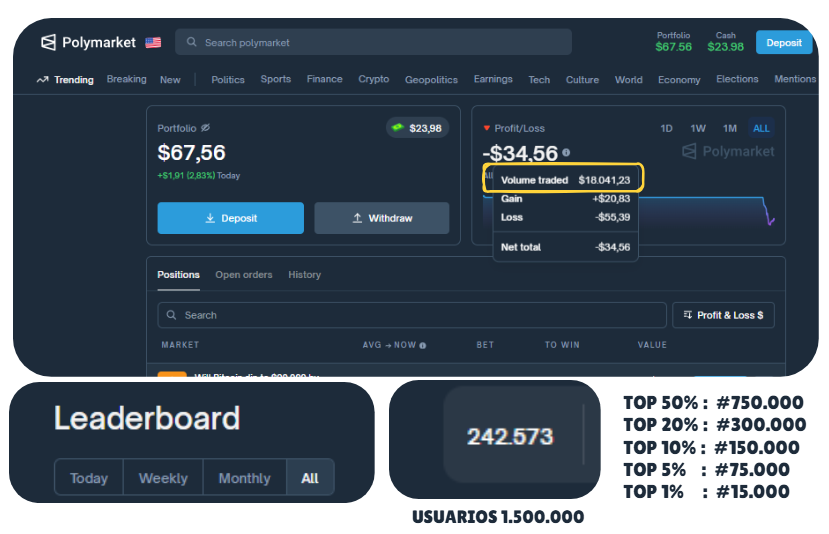
Task: Select the MARKET column header
Action: pos(180,345)
